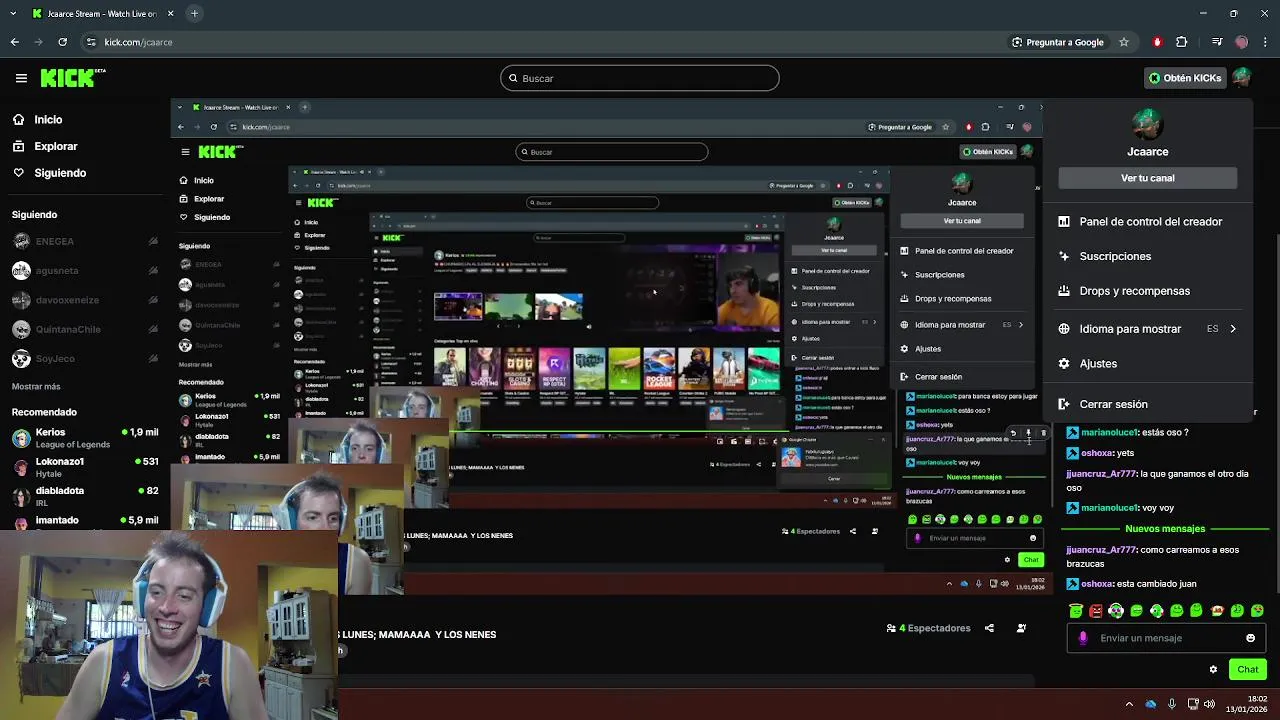
Task: Toggle notifications bell for SoyJeco
Action: [x=153, y=359]
